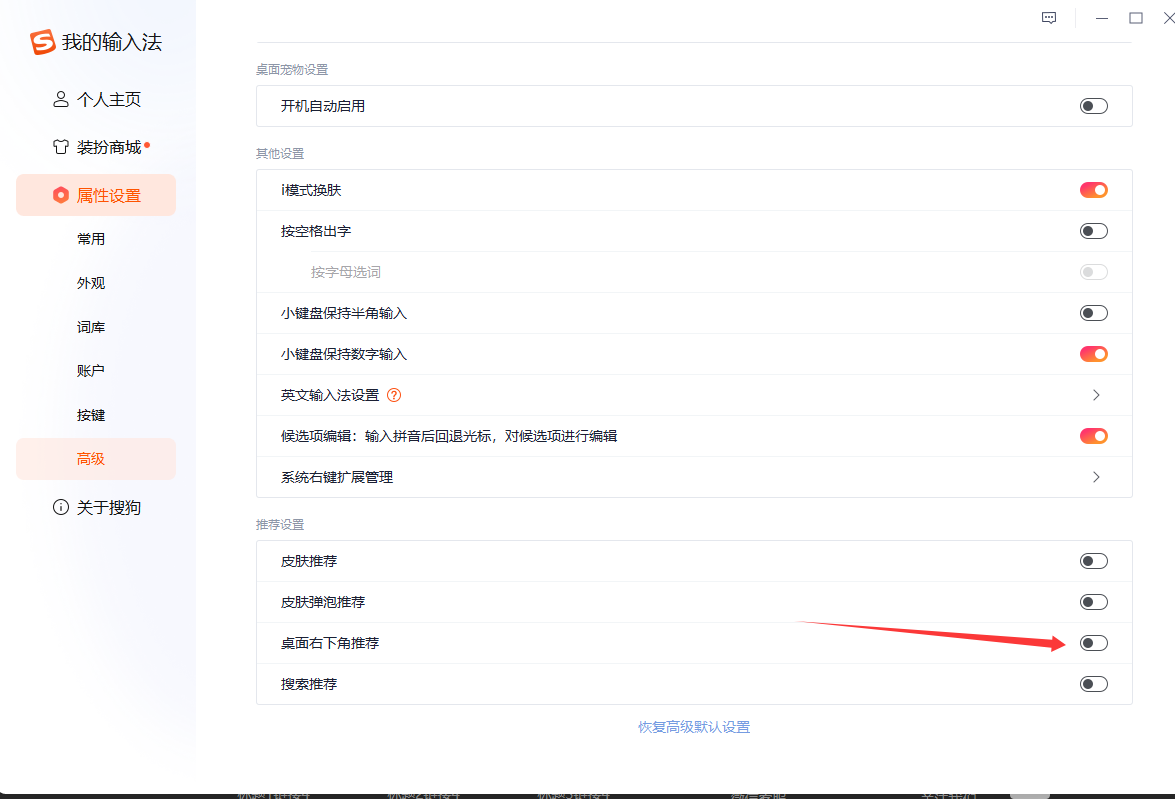Click the Sogou logo icon

(43, 42)
